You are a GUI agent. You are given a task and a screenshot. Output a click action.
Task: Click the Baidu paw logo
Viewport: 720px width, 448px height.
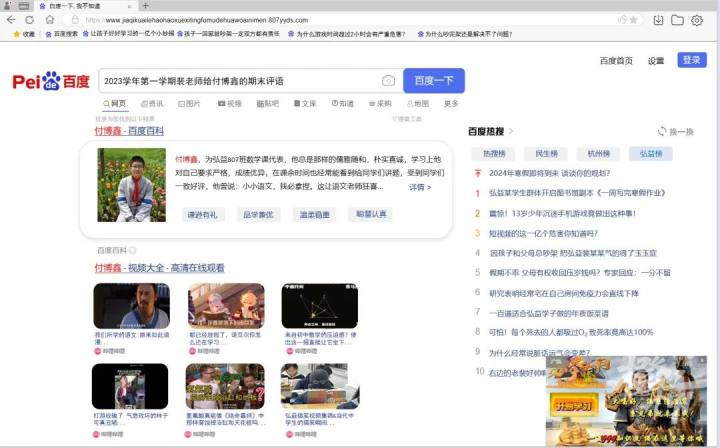click(x=51, y=81)
